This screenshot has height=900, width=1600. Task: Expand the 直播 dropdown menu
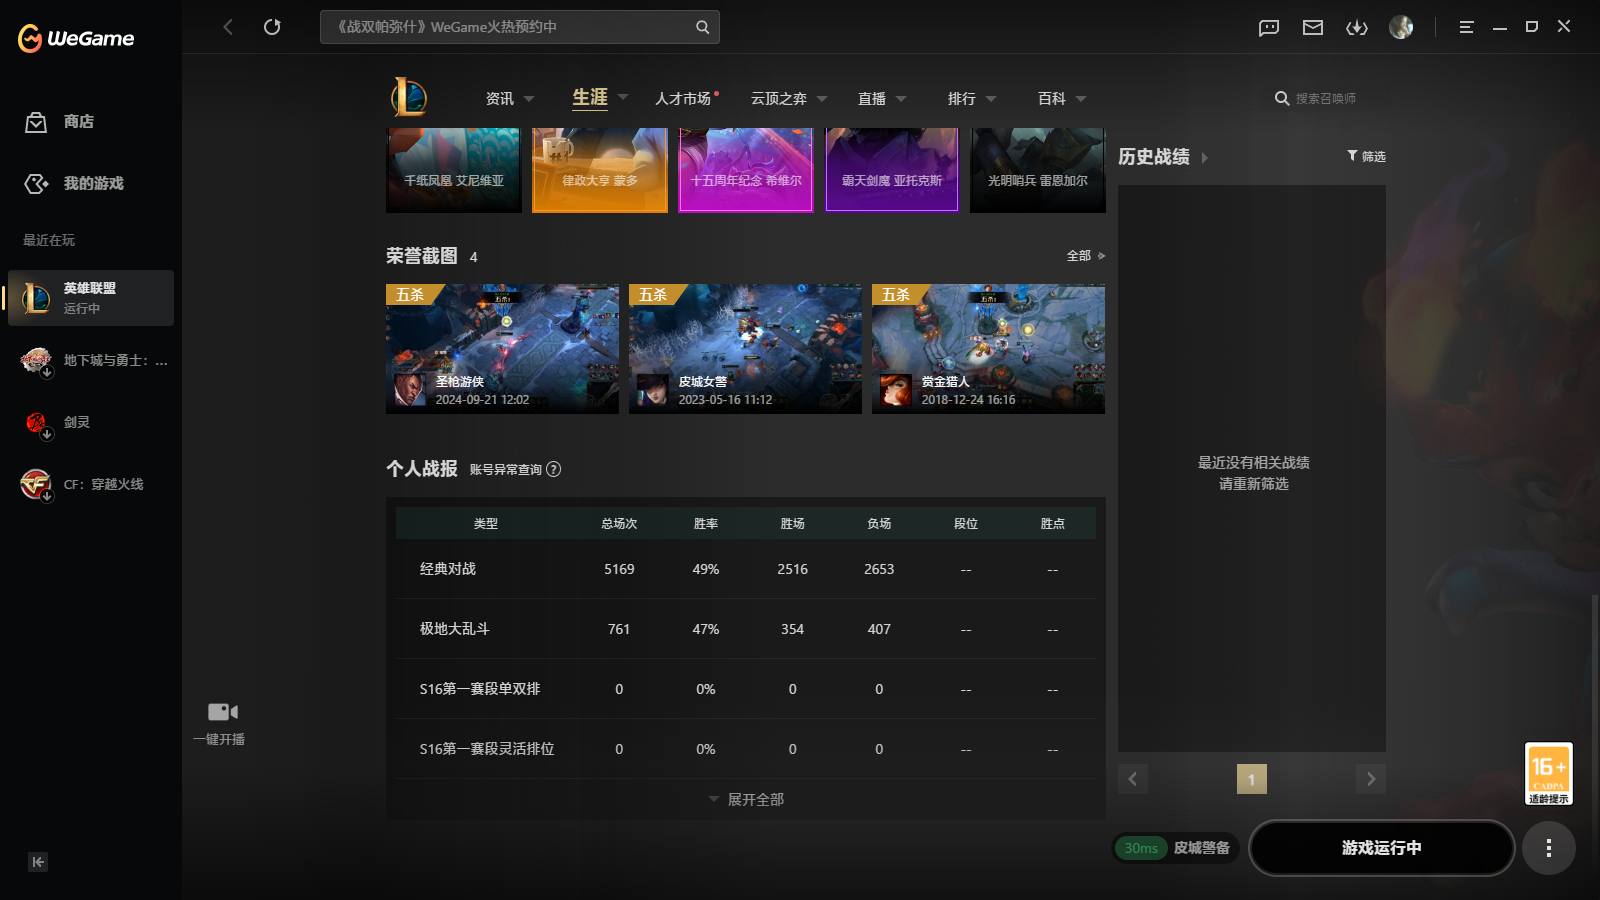pyautogui.click(x=901, y=99)
